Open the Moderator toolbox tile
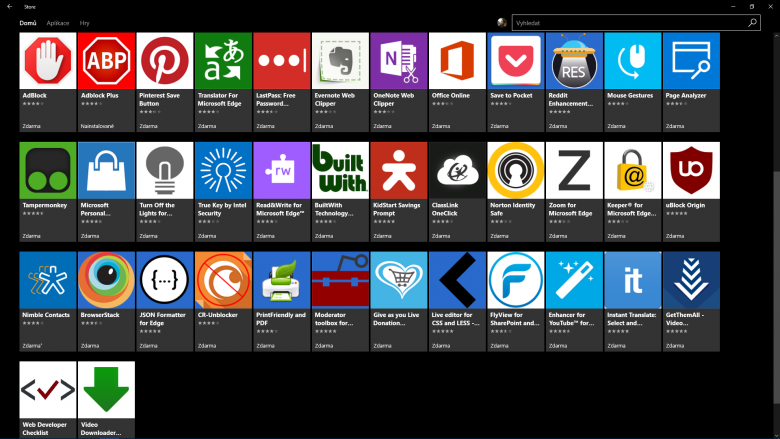This screenshot has width=780, height=439. 340,302
